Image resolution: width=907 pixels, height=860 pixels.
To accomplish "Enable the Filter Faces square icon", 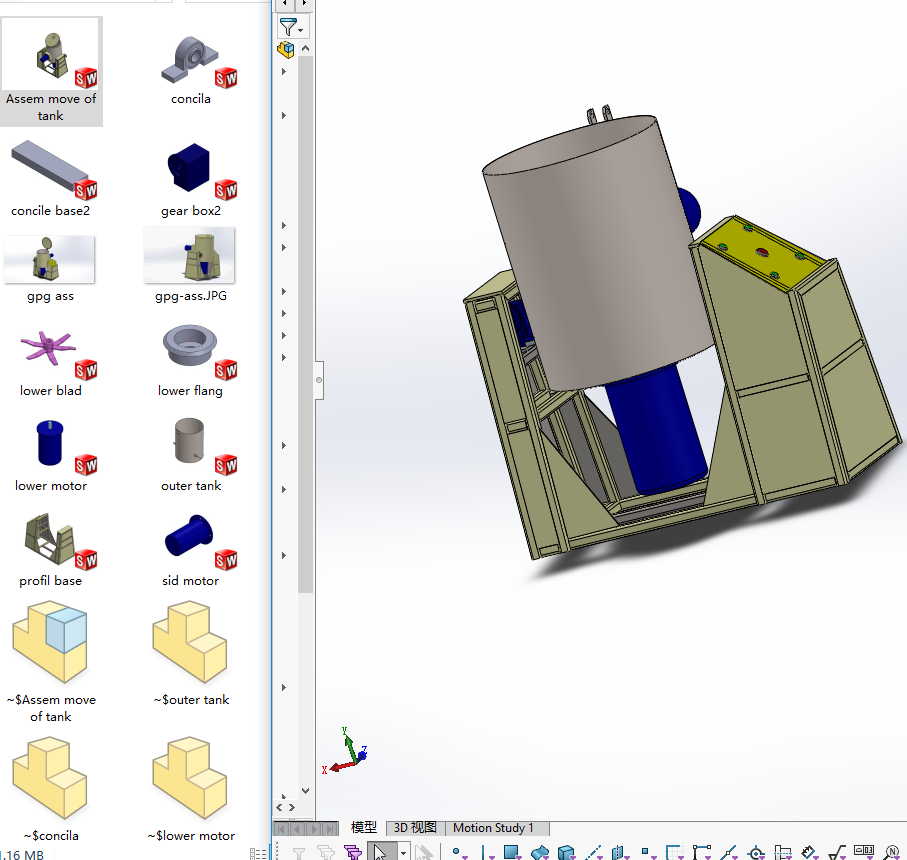I will pos(511,852).
